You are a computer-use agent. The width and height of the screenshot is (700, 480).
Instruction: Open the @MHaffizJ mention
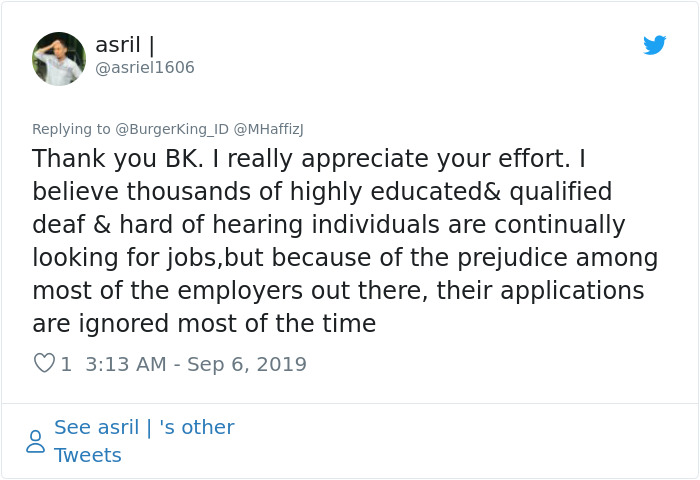pos(268,129)
